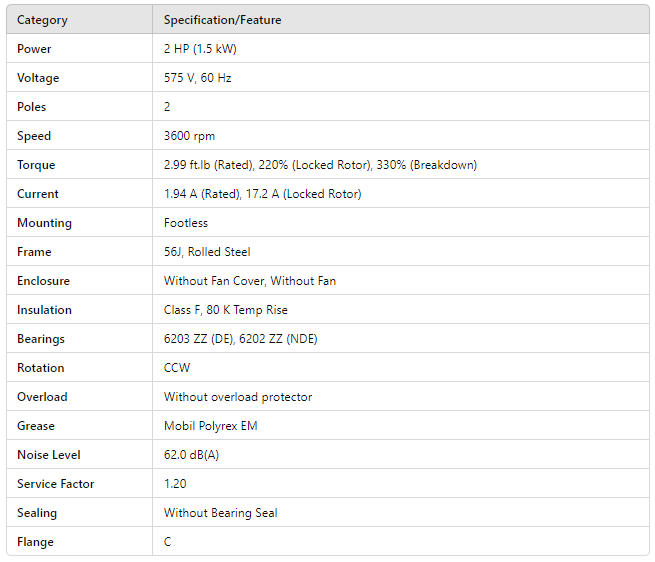The height and width of the screenshot is (562, 655).
Task: Click the 'Without Bearing Seal' sealing cell
Action: (x=220, y=513)
